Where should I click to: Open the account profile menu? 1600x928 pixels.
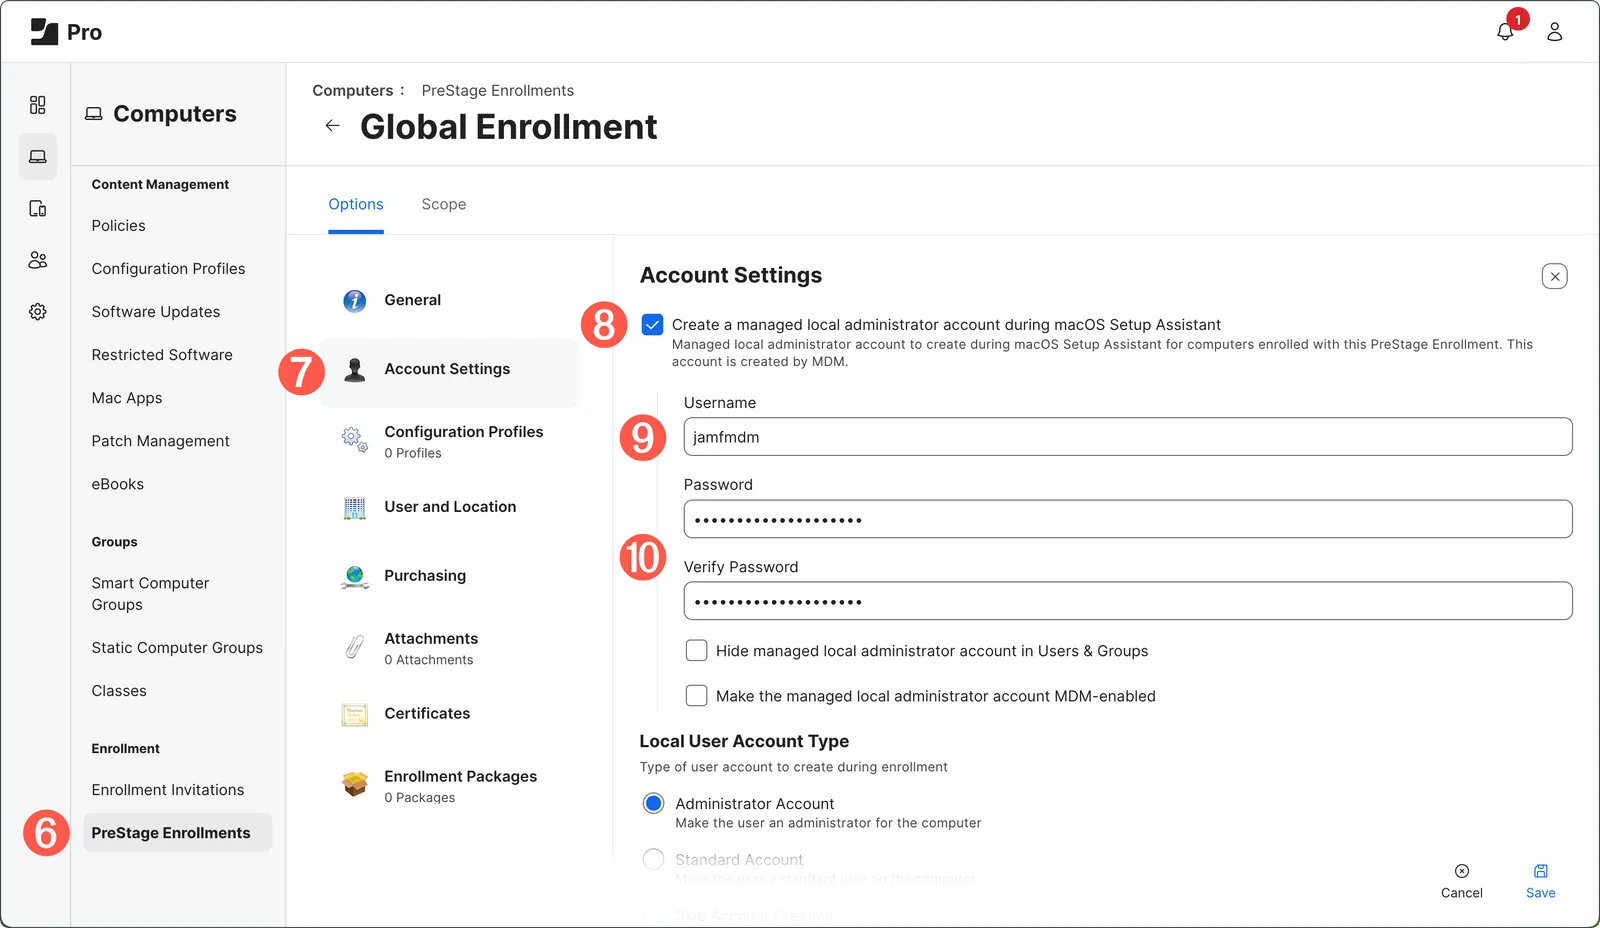click(1554, 31)
